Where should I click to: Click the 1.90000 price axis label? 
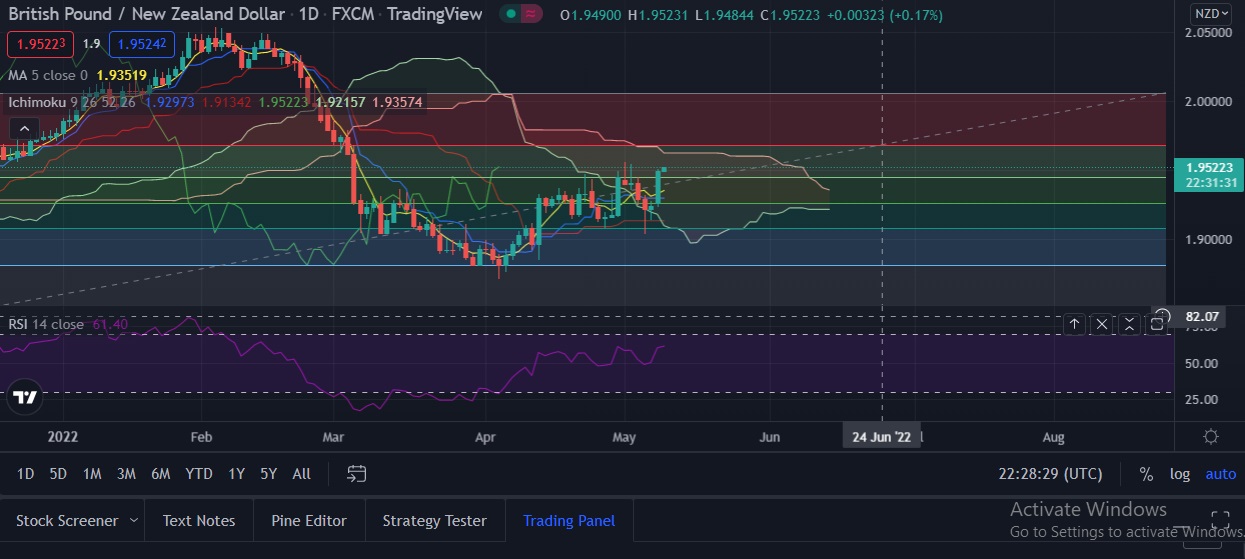(1209, 240)
